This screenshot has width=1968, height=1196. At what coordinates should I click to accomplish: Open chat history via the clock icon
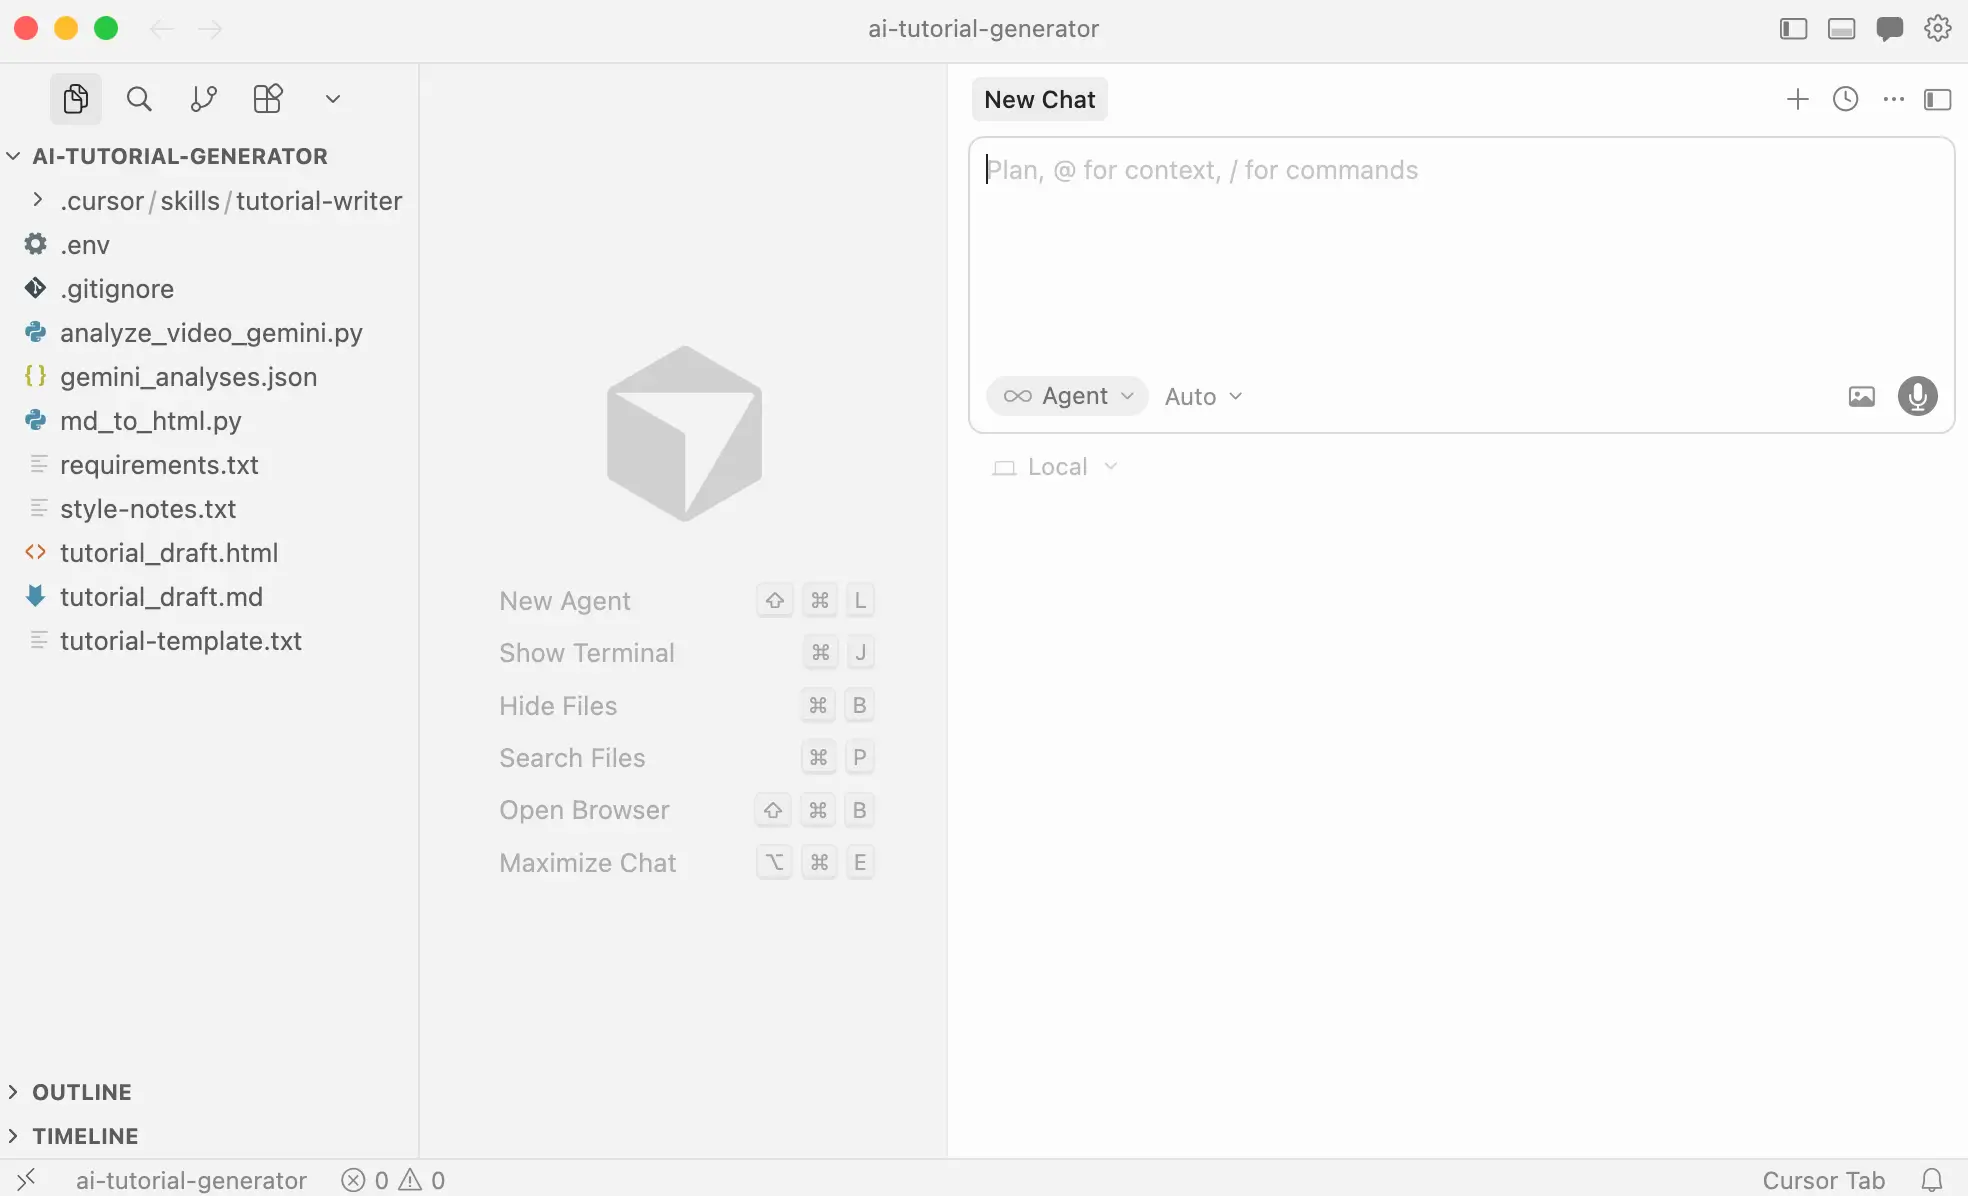coord(1844,99)
